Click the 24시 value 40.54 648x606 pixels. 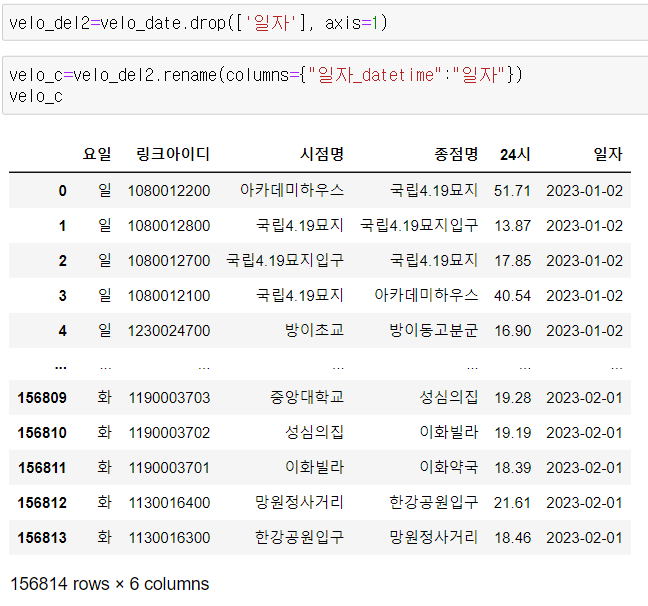point(512,296)
